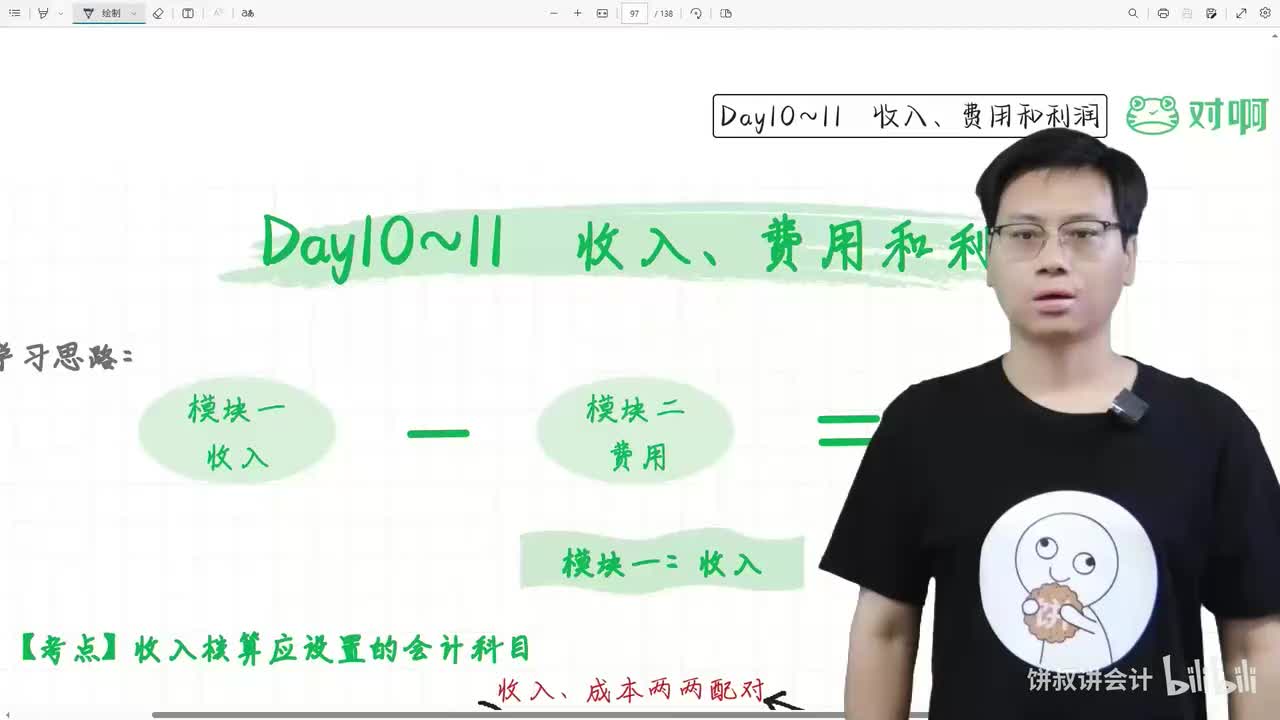Select the eraser tool
Image resolution: width=1280 pixels, height=720 pixels.
tap(158, 13)
